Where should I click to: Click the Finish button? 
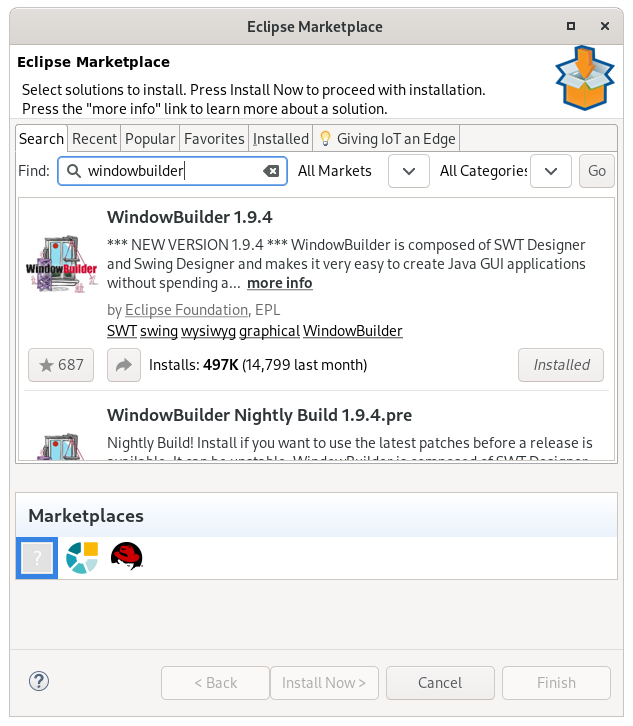tap(557, 683)
